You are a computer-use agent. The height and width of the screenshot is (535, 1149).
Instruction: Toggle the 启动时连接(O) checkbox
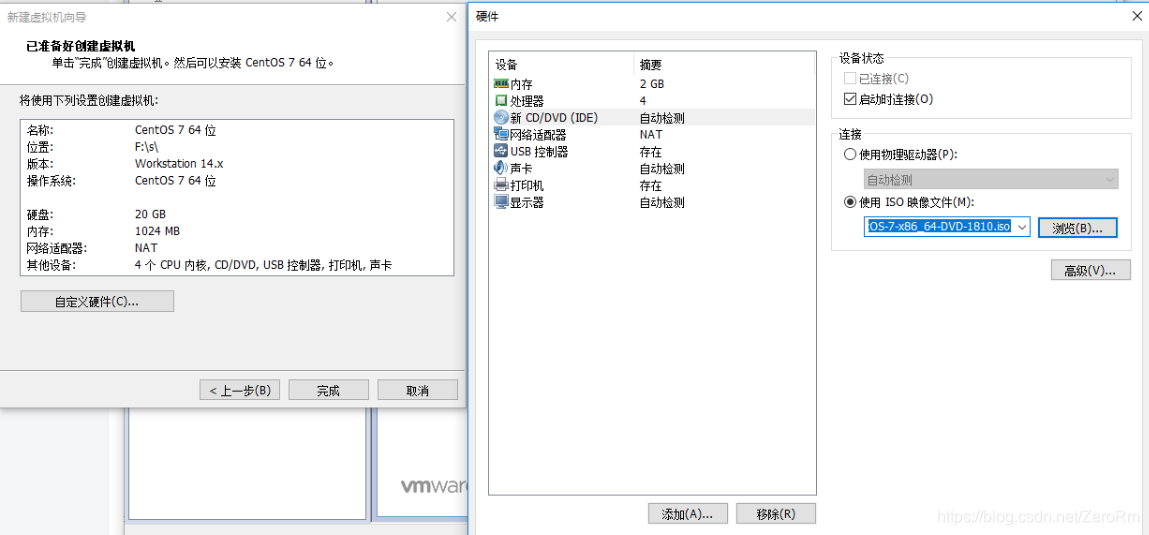pos(850,99)
